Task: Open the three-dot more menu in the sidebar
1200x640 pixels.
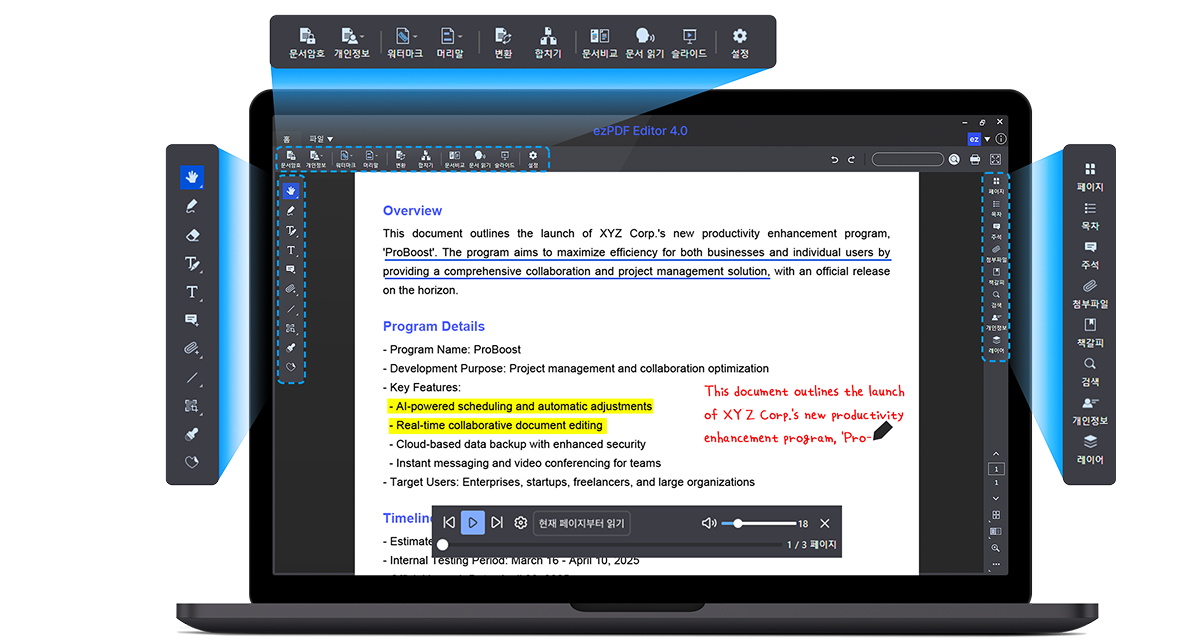Action: pyautogui.click(x=996, y=565)
